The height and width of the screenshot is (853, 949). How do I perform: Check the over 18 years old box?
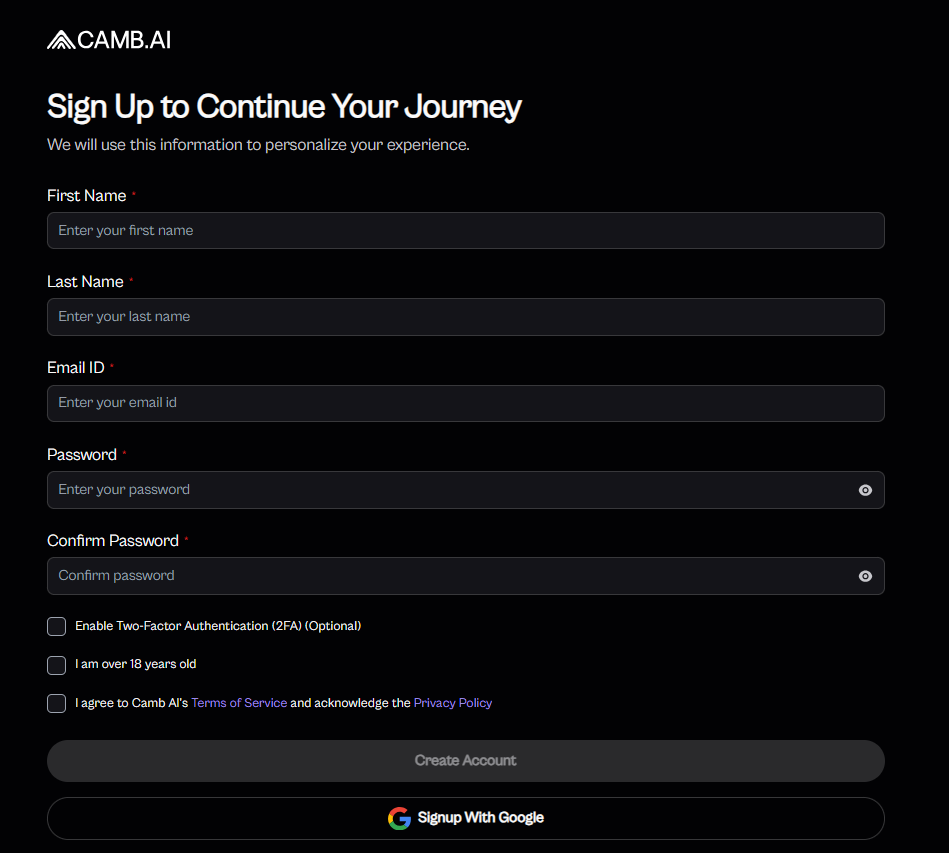point(57,665)
